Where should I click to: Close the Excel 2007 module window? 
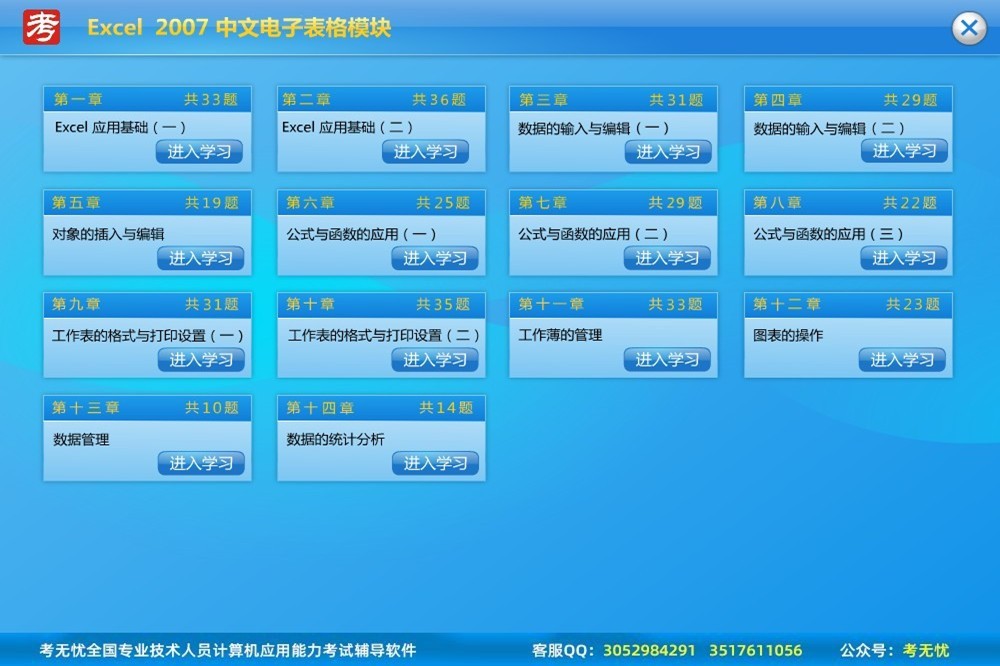pos(968,28)
